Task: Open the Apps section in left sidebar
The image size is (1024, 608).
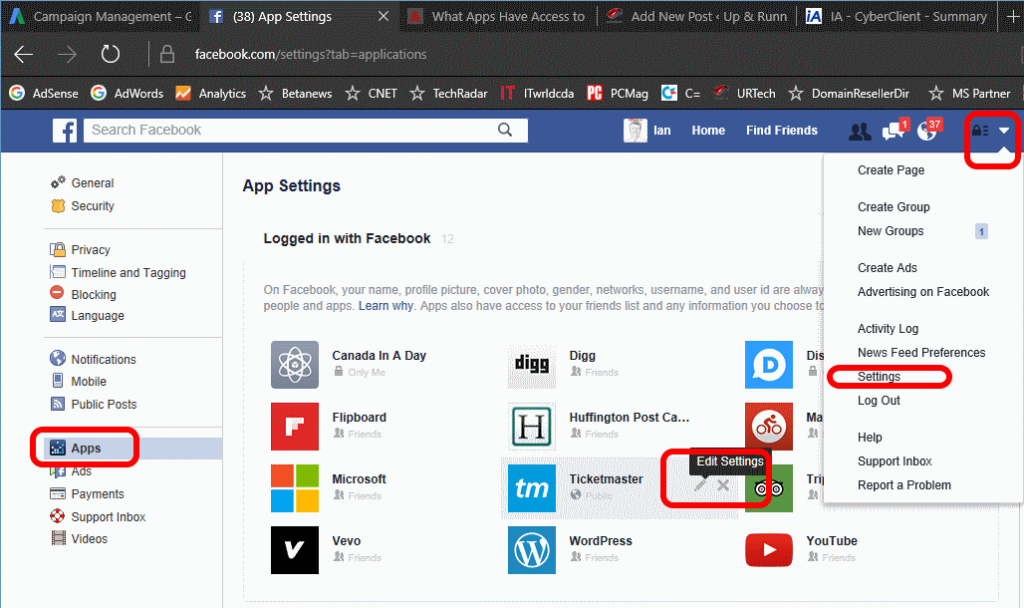Action: tap(85, 448)
